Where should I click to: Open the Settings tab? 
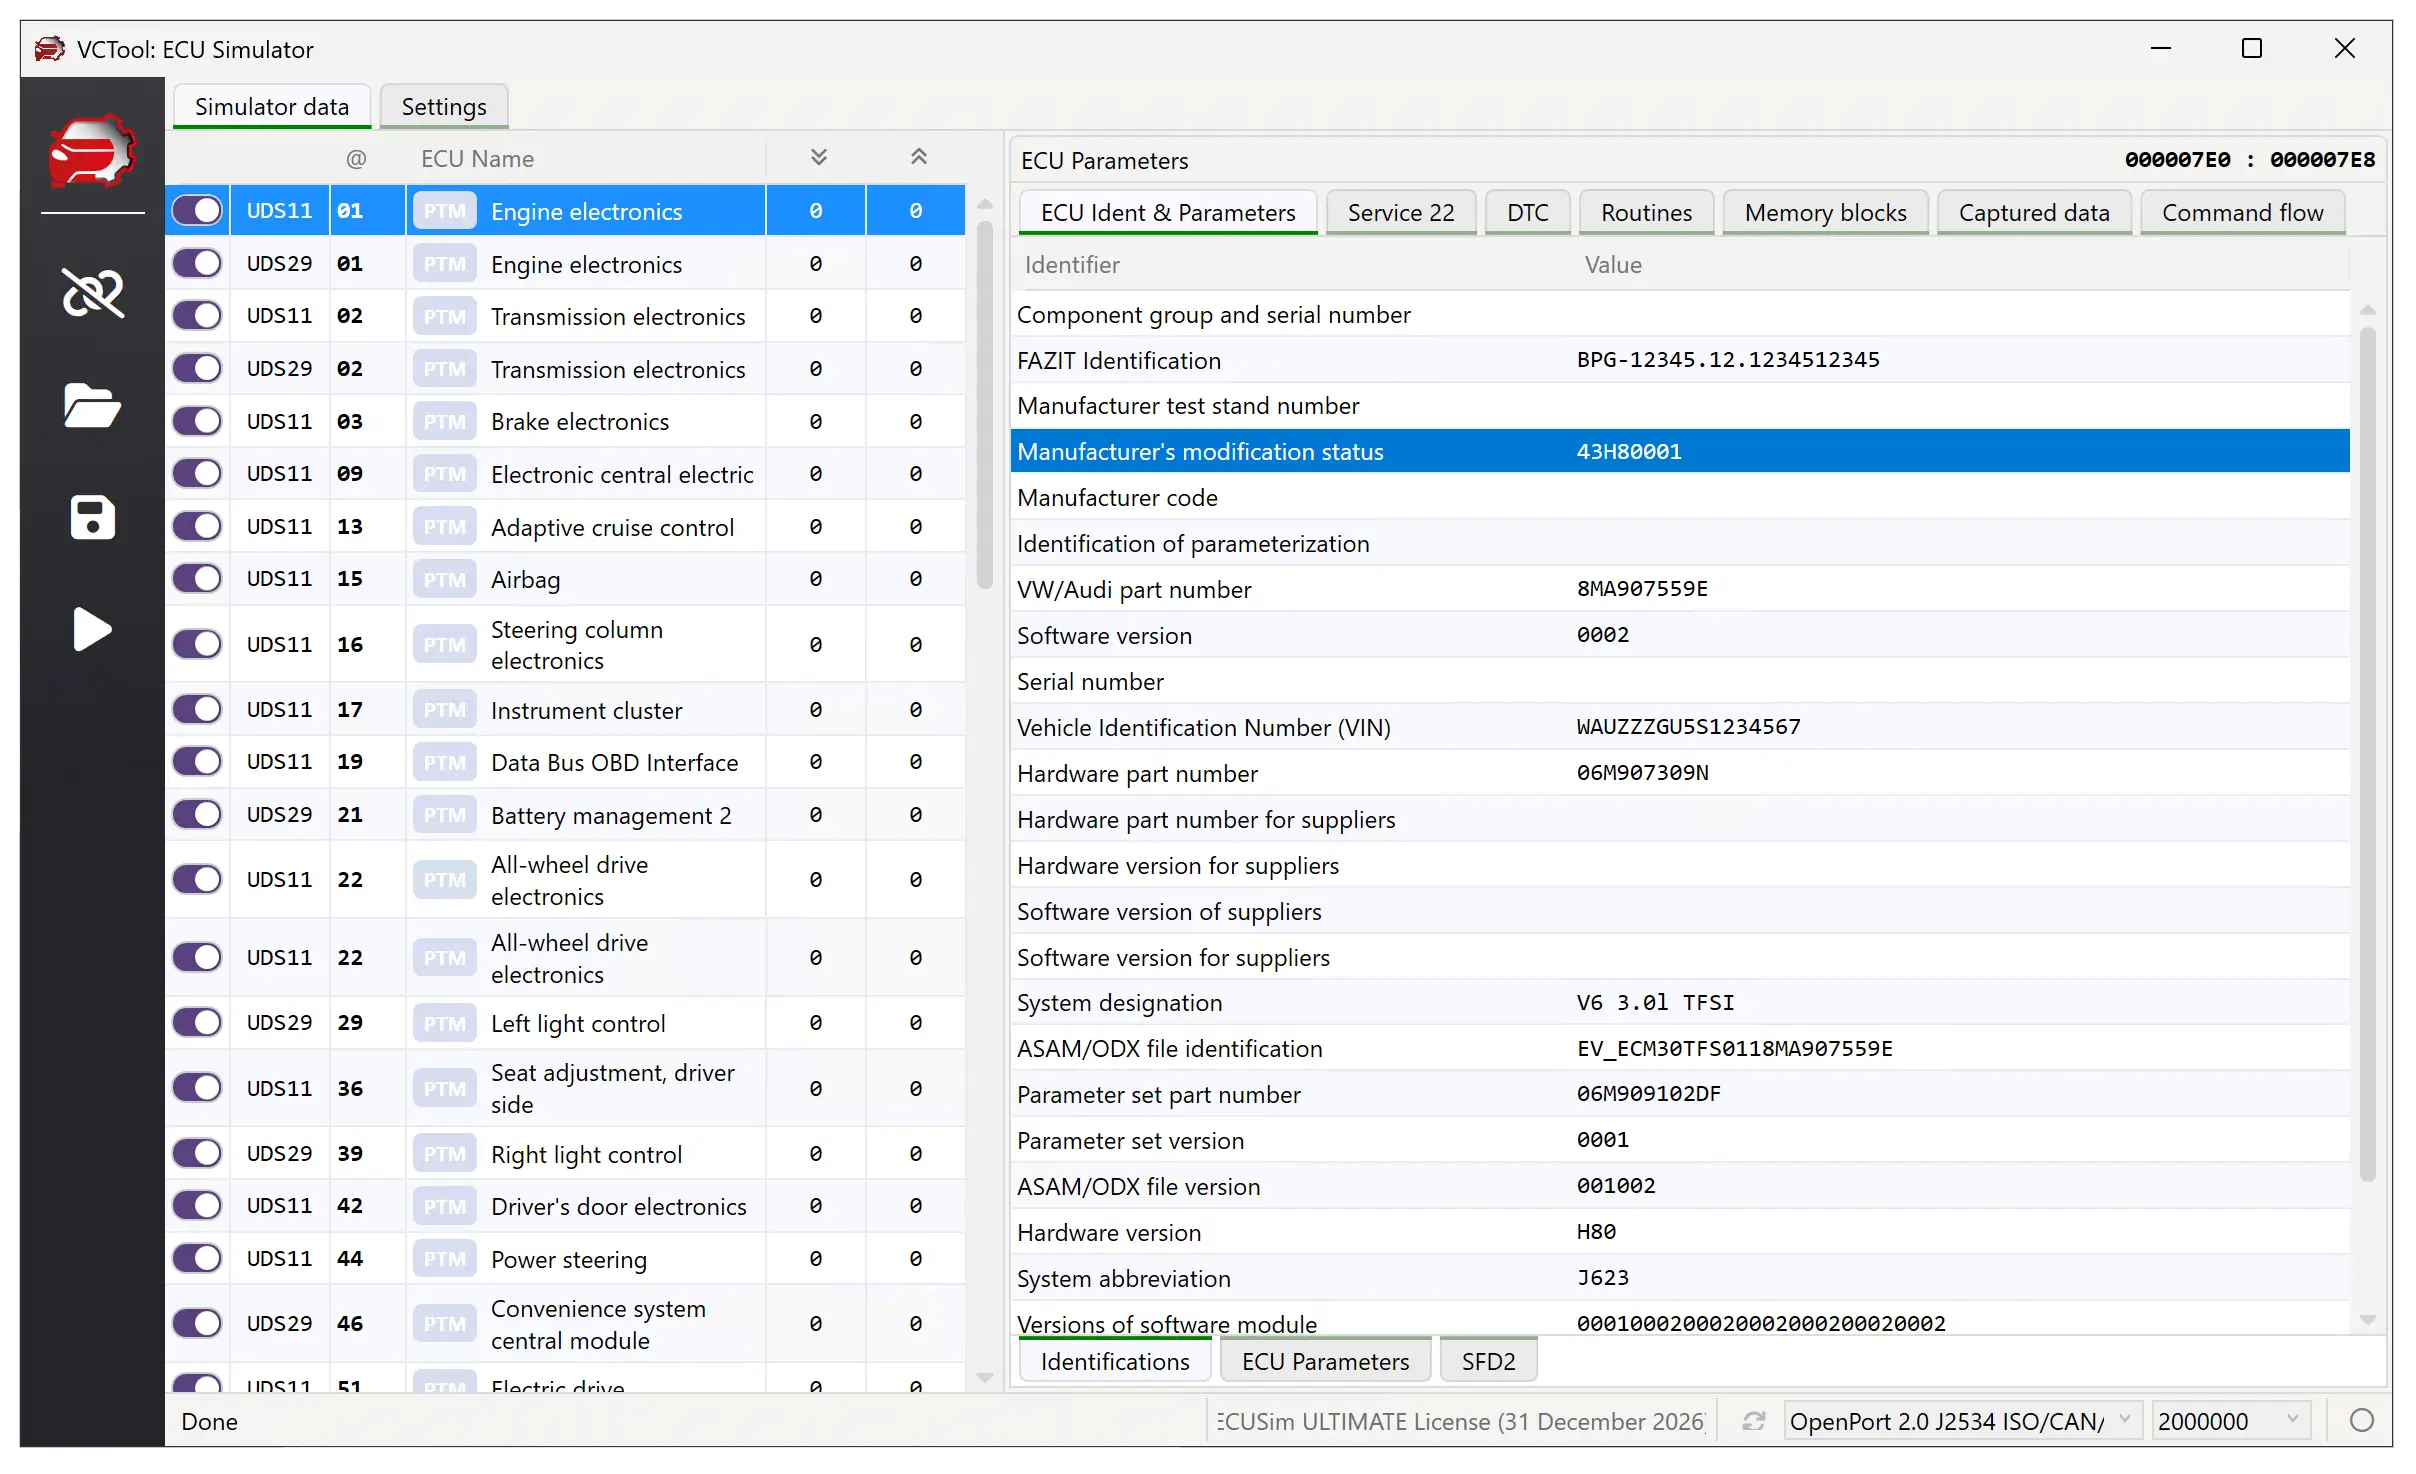[443, 107]
